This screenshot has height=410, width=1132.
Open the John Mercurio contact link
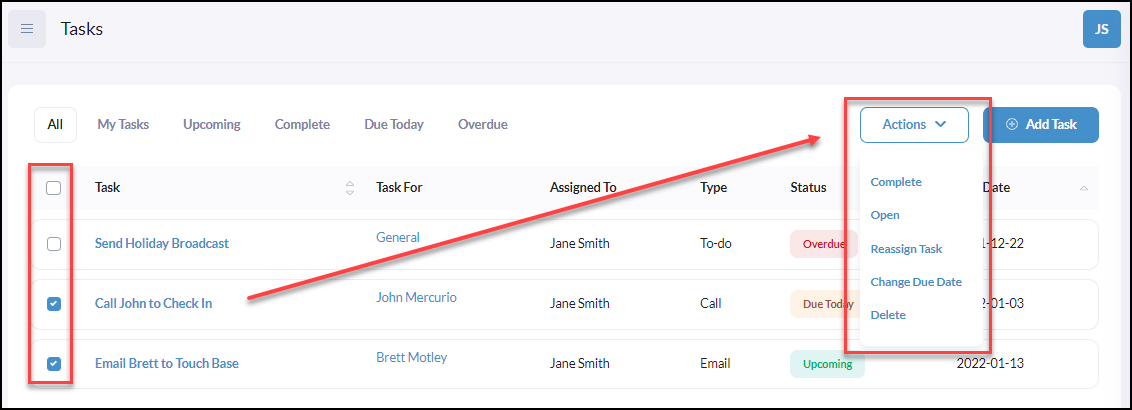[x=417, y=297]
